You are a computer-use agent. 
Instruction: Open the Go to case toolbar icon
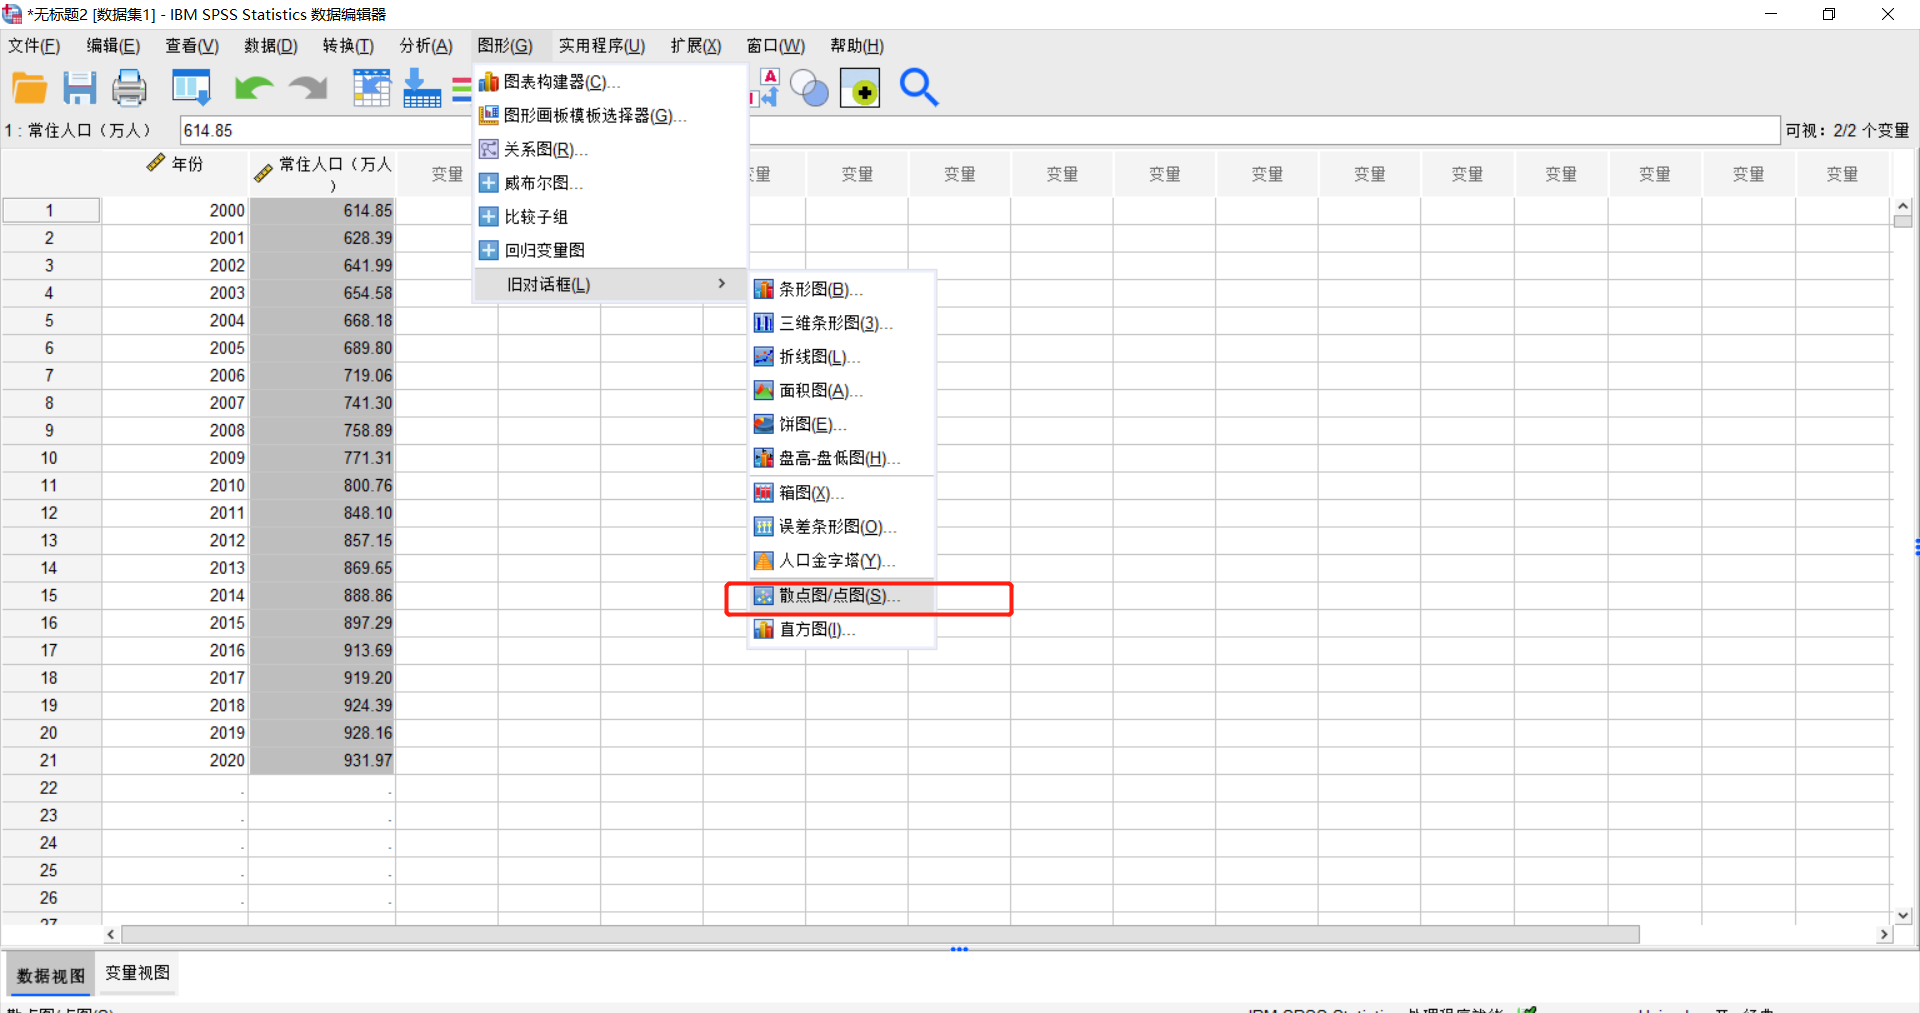[371, 88]
